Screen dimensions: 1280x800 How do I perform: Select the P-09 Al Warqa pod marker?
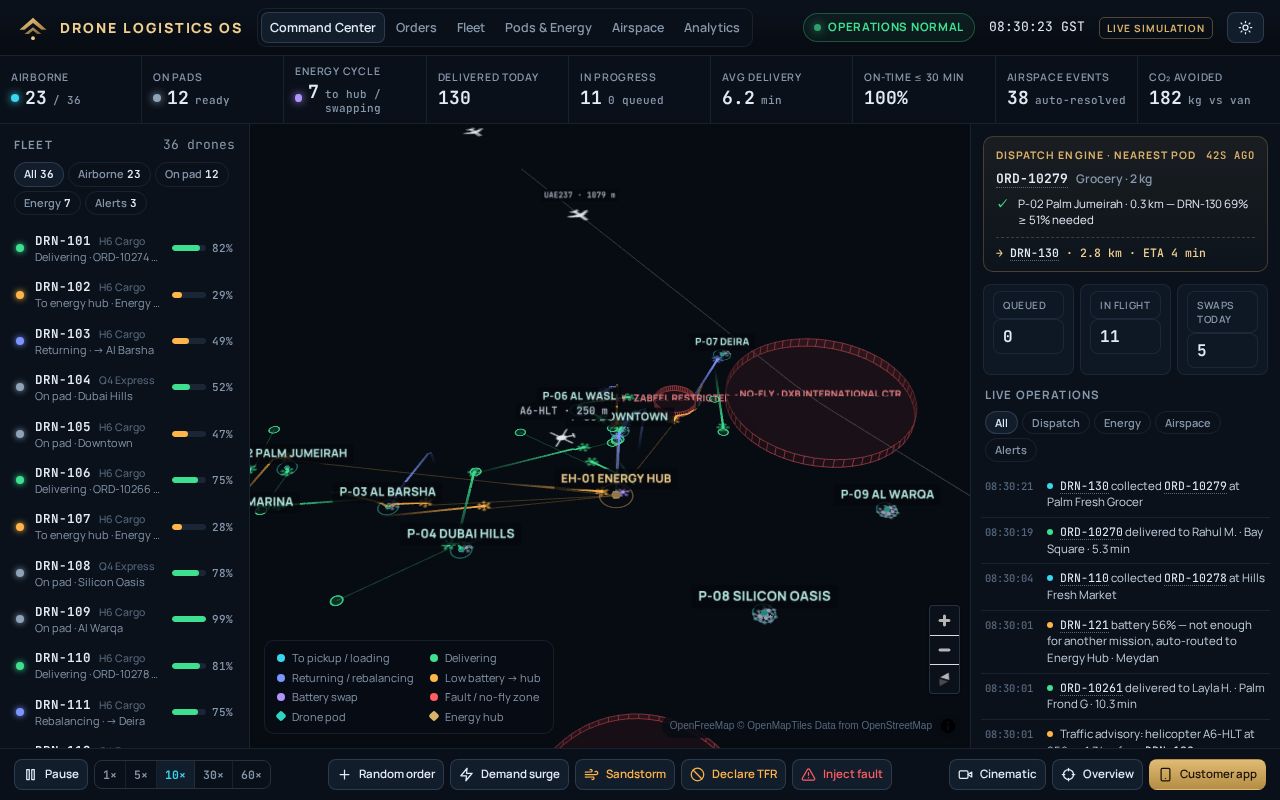(x=887, y=511)
